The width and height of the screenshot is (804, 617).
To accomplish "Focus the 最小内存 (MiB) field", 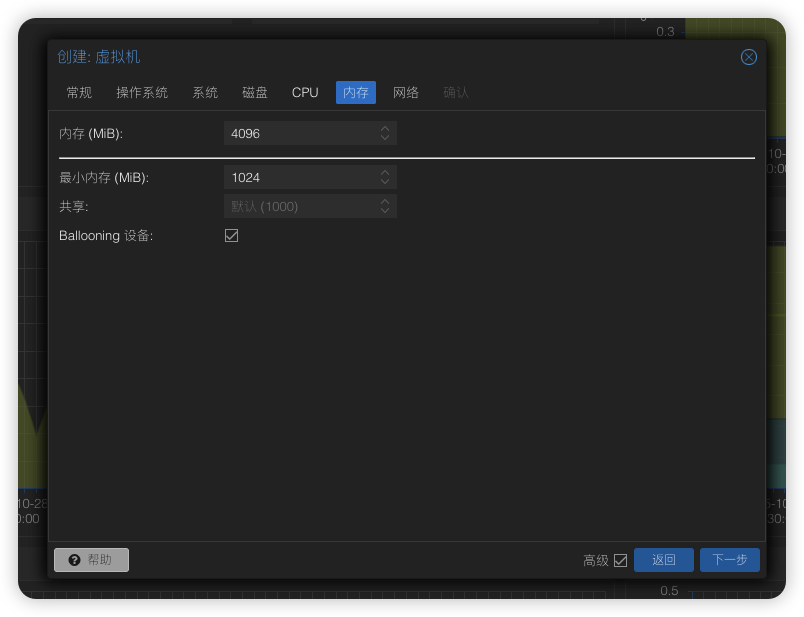I will click(300, 177).
